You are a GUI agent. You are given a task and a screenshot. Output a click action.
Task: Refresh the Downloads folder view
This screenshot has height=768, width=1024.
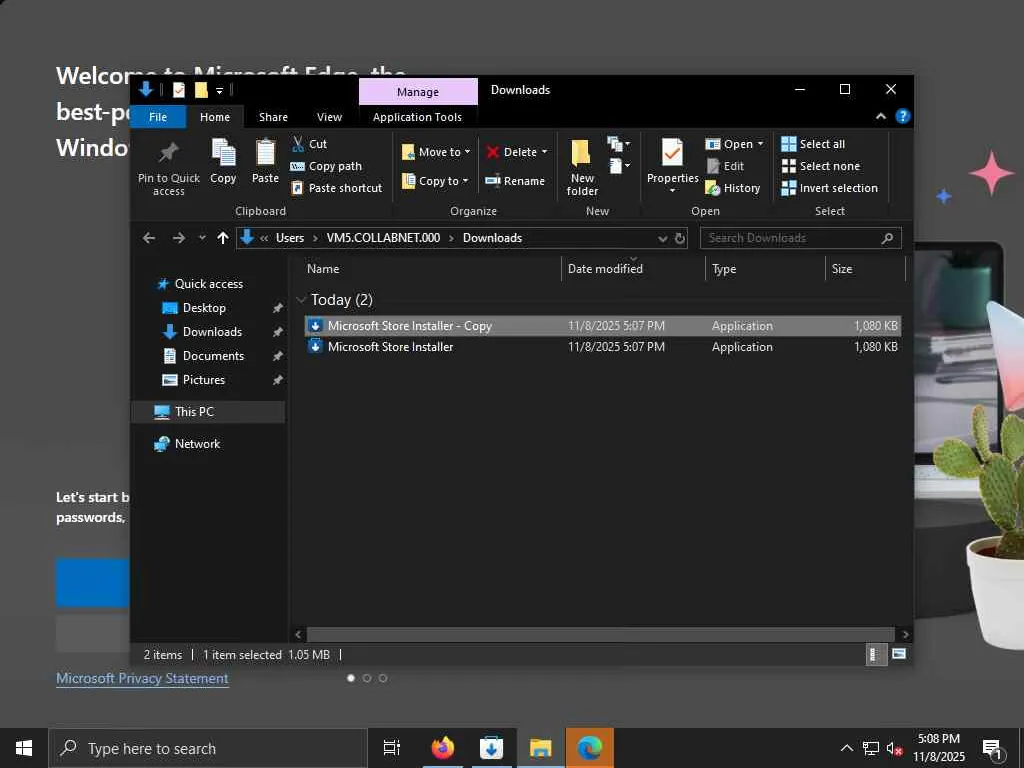coord(680,238)
